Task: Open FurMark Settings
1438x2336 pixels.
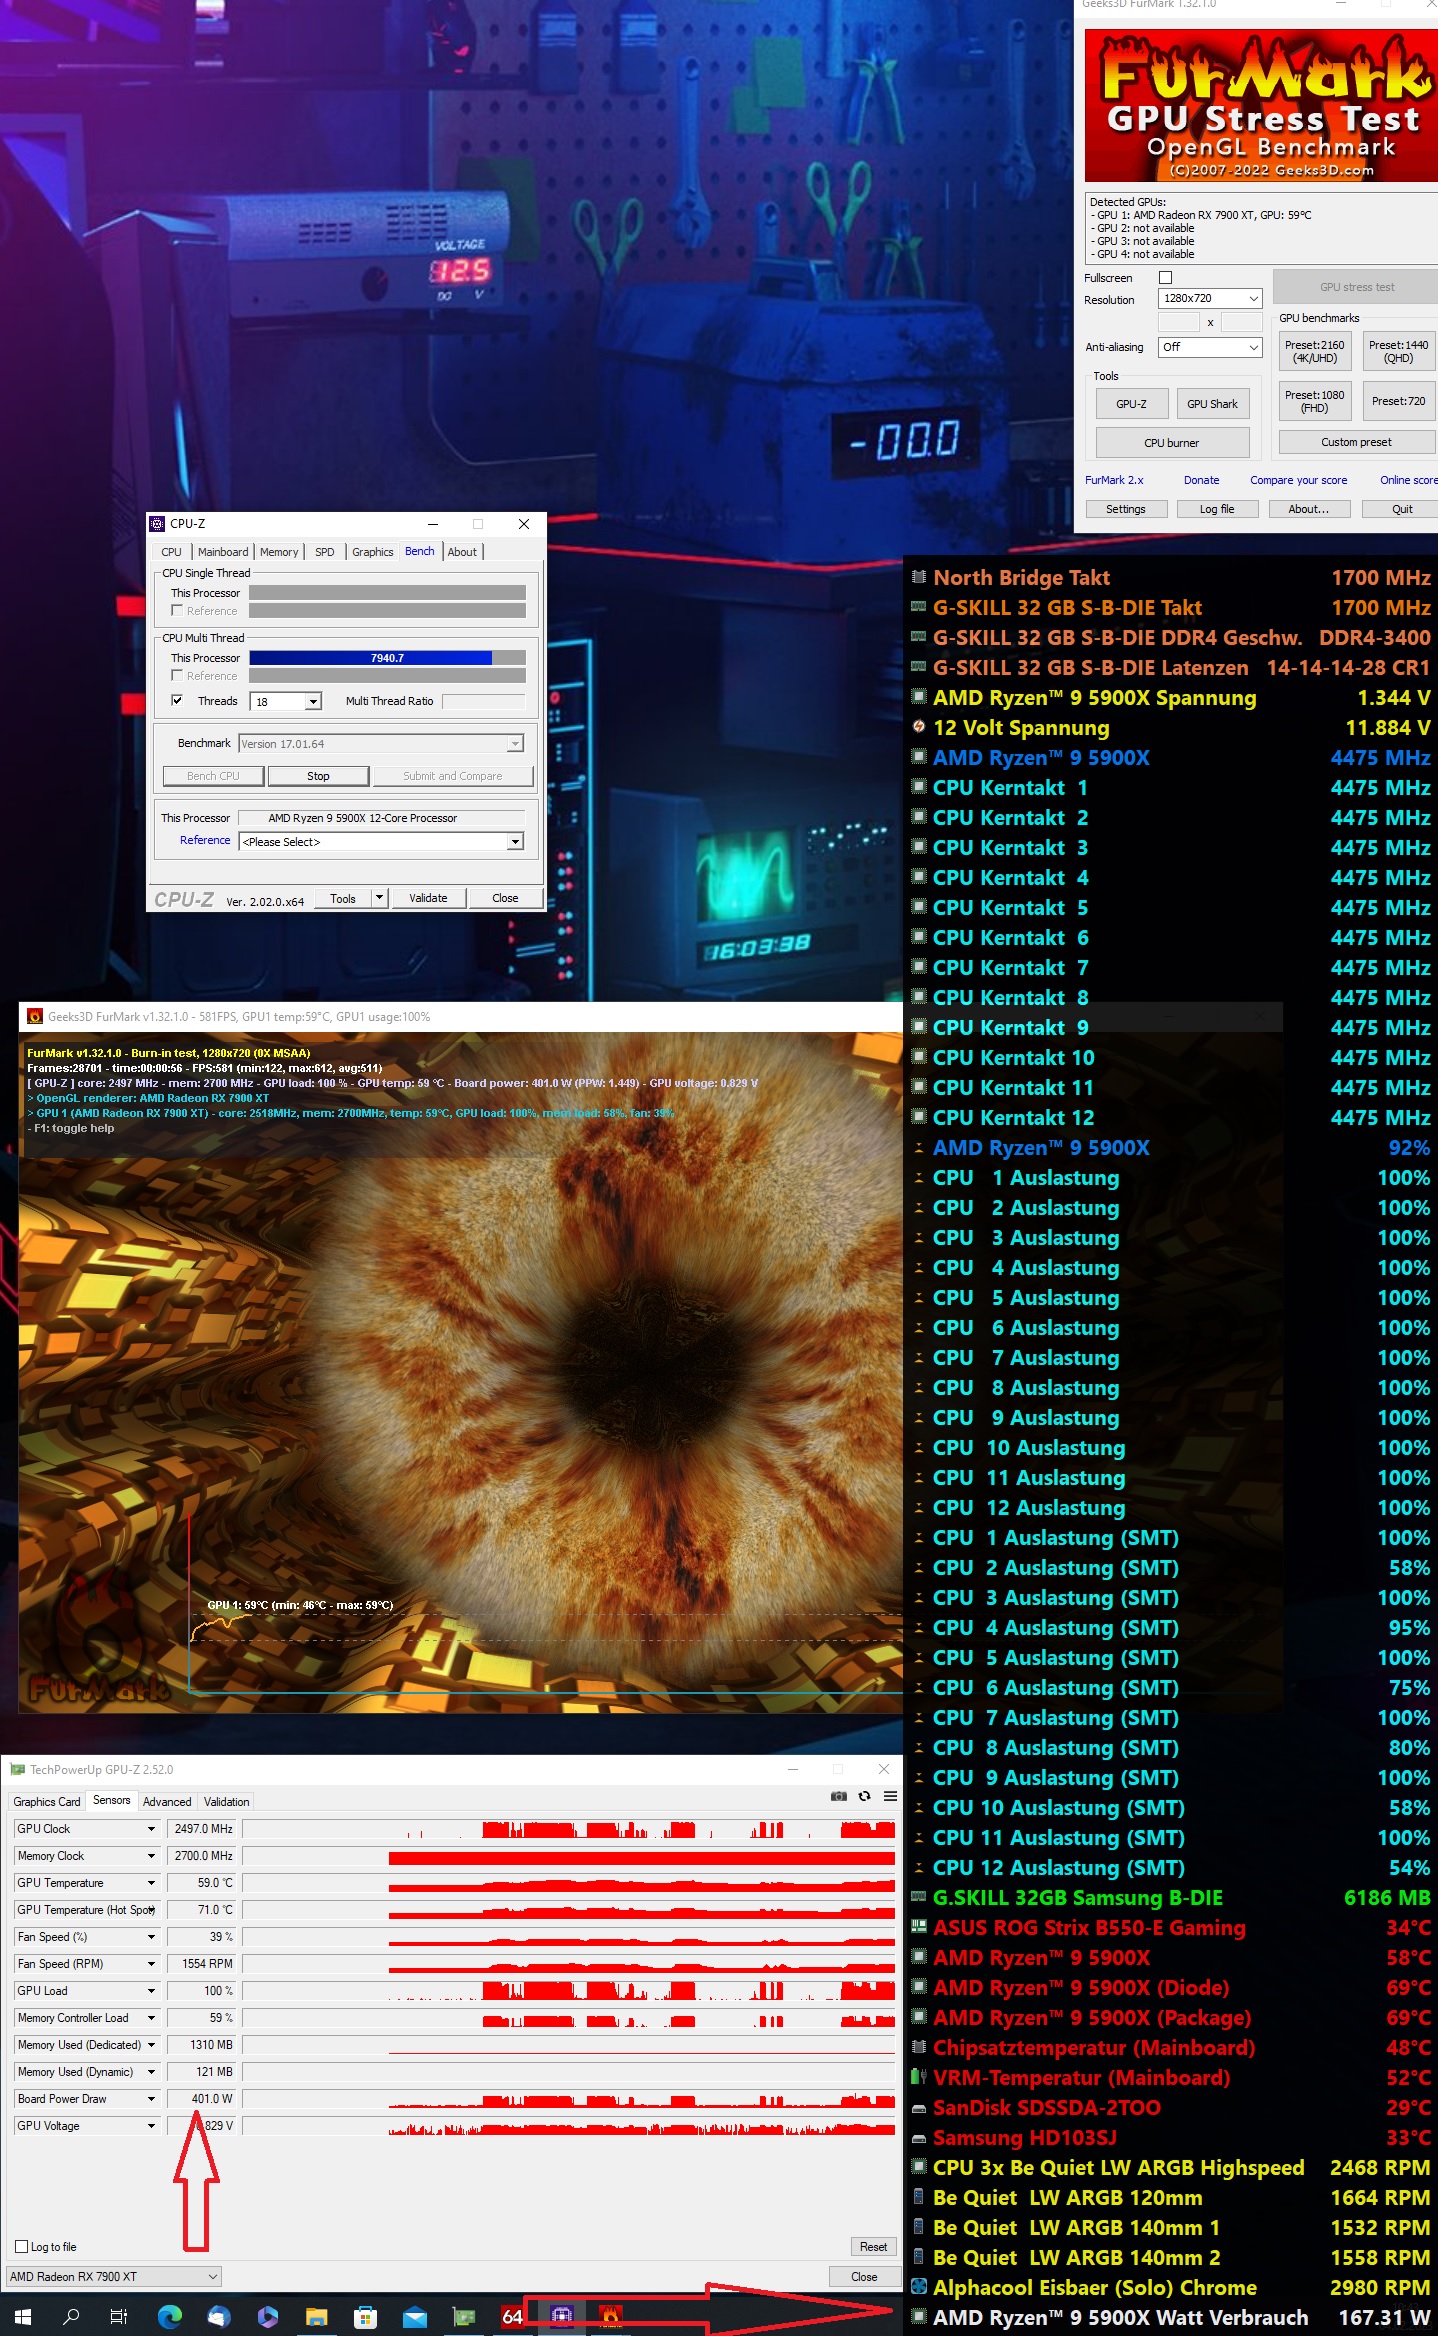Action: [x=1126, y=509]
